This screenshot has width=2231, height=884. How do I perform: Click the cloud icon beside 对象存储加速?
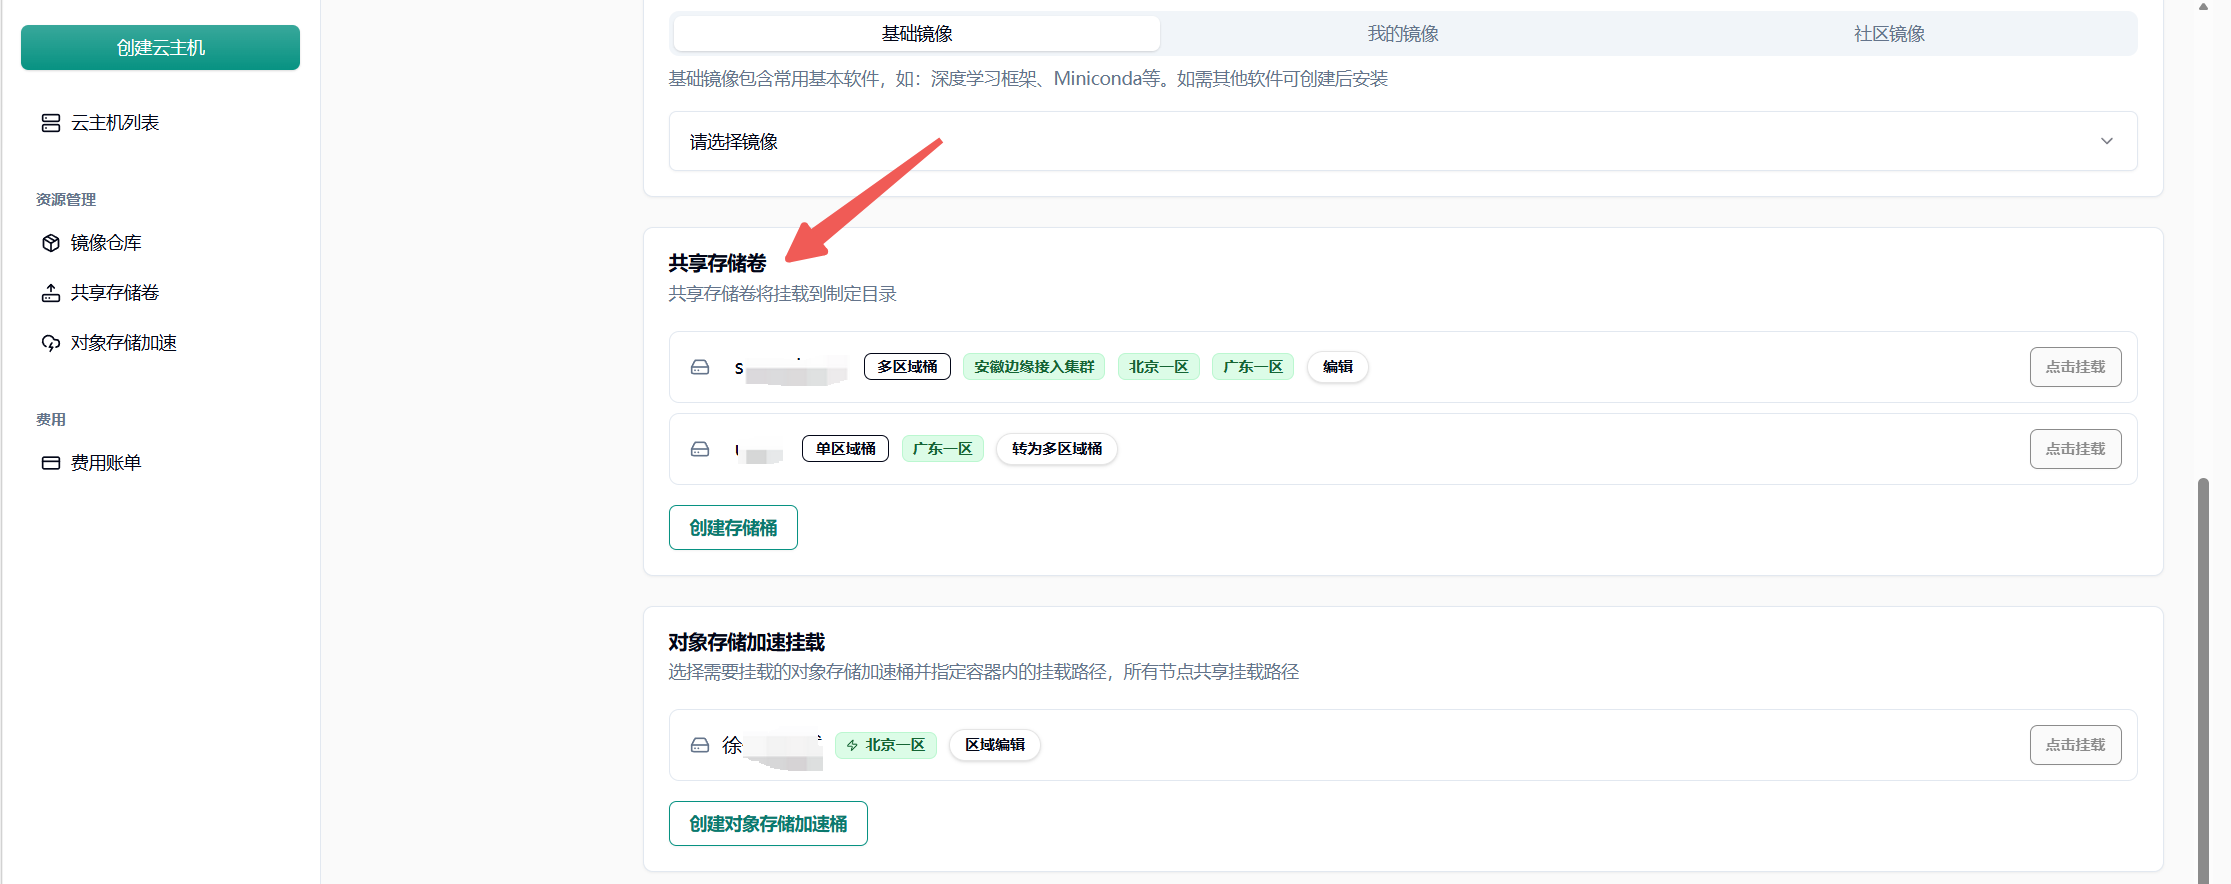(x=51, y=343)
